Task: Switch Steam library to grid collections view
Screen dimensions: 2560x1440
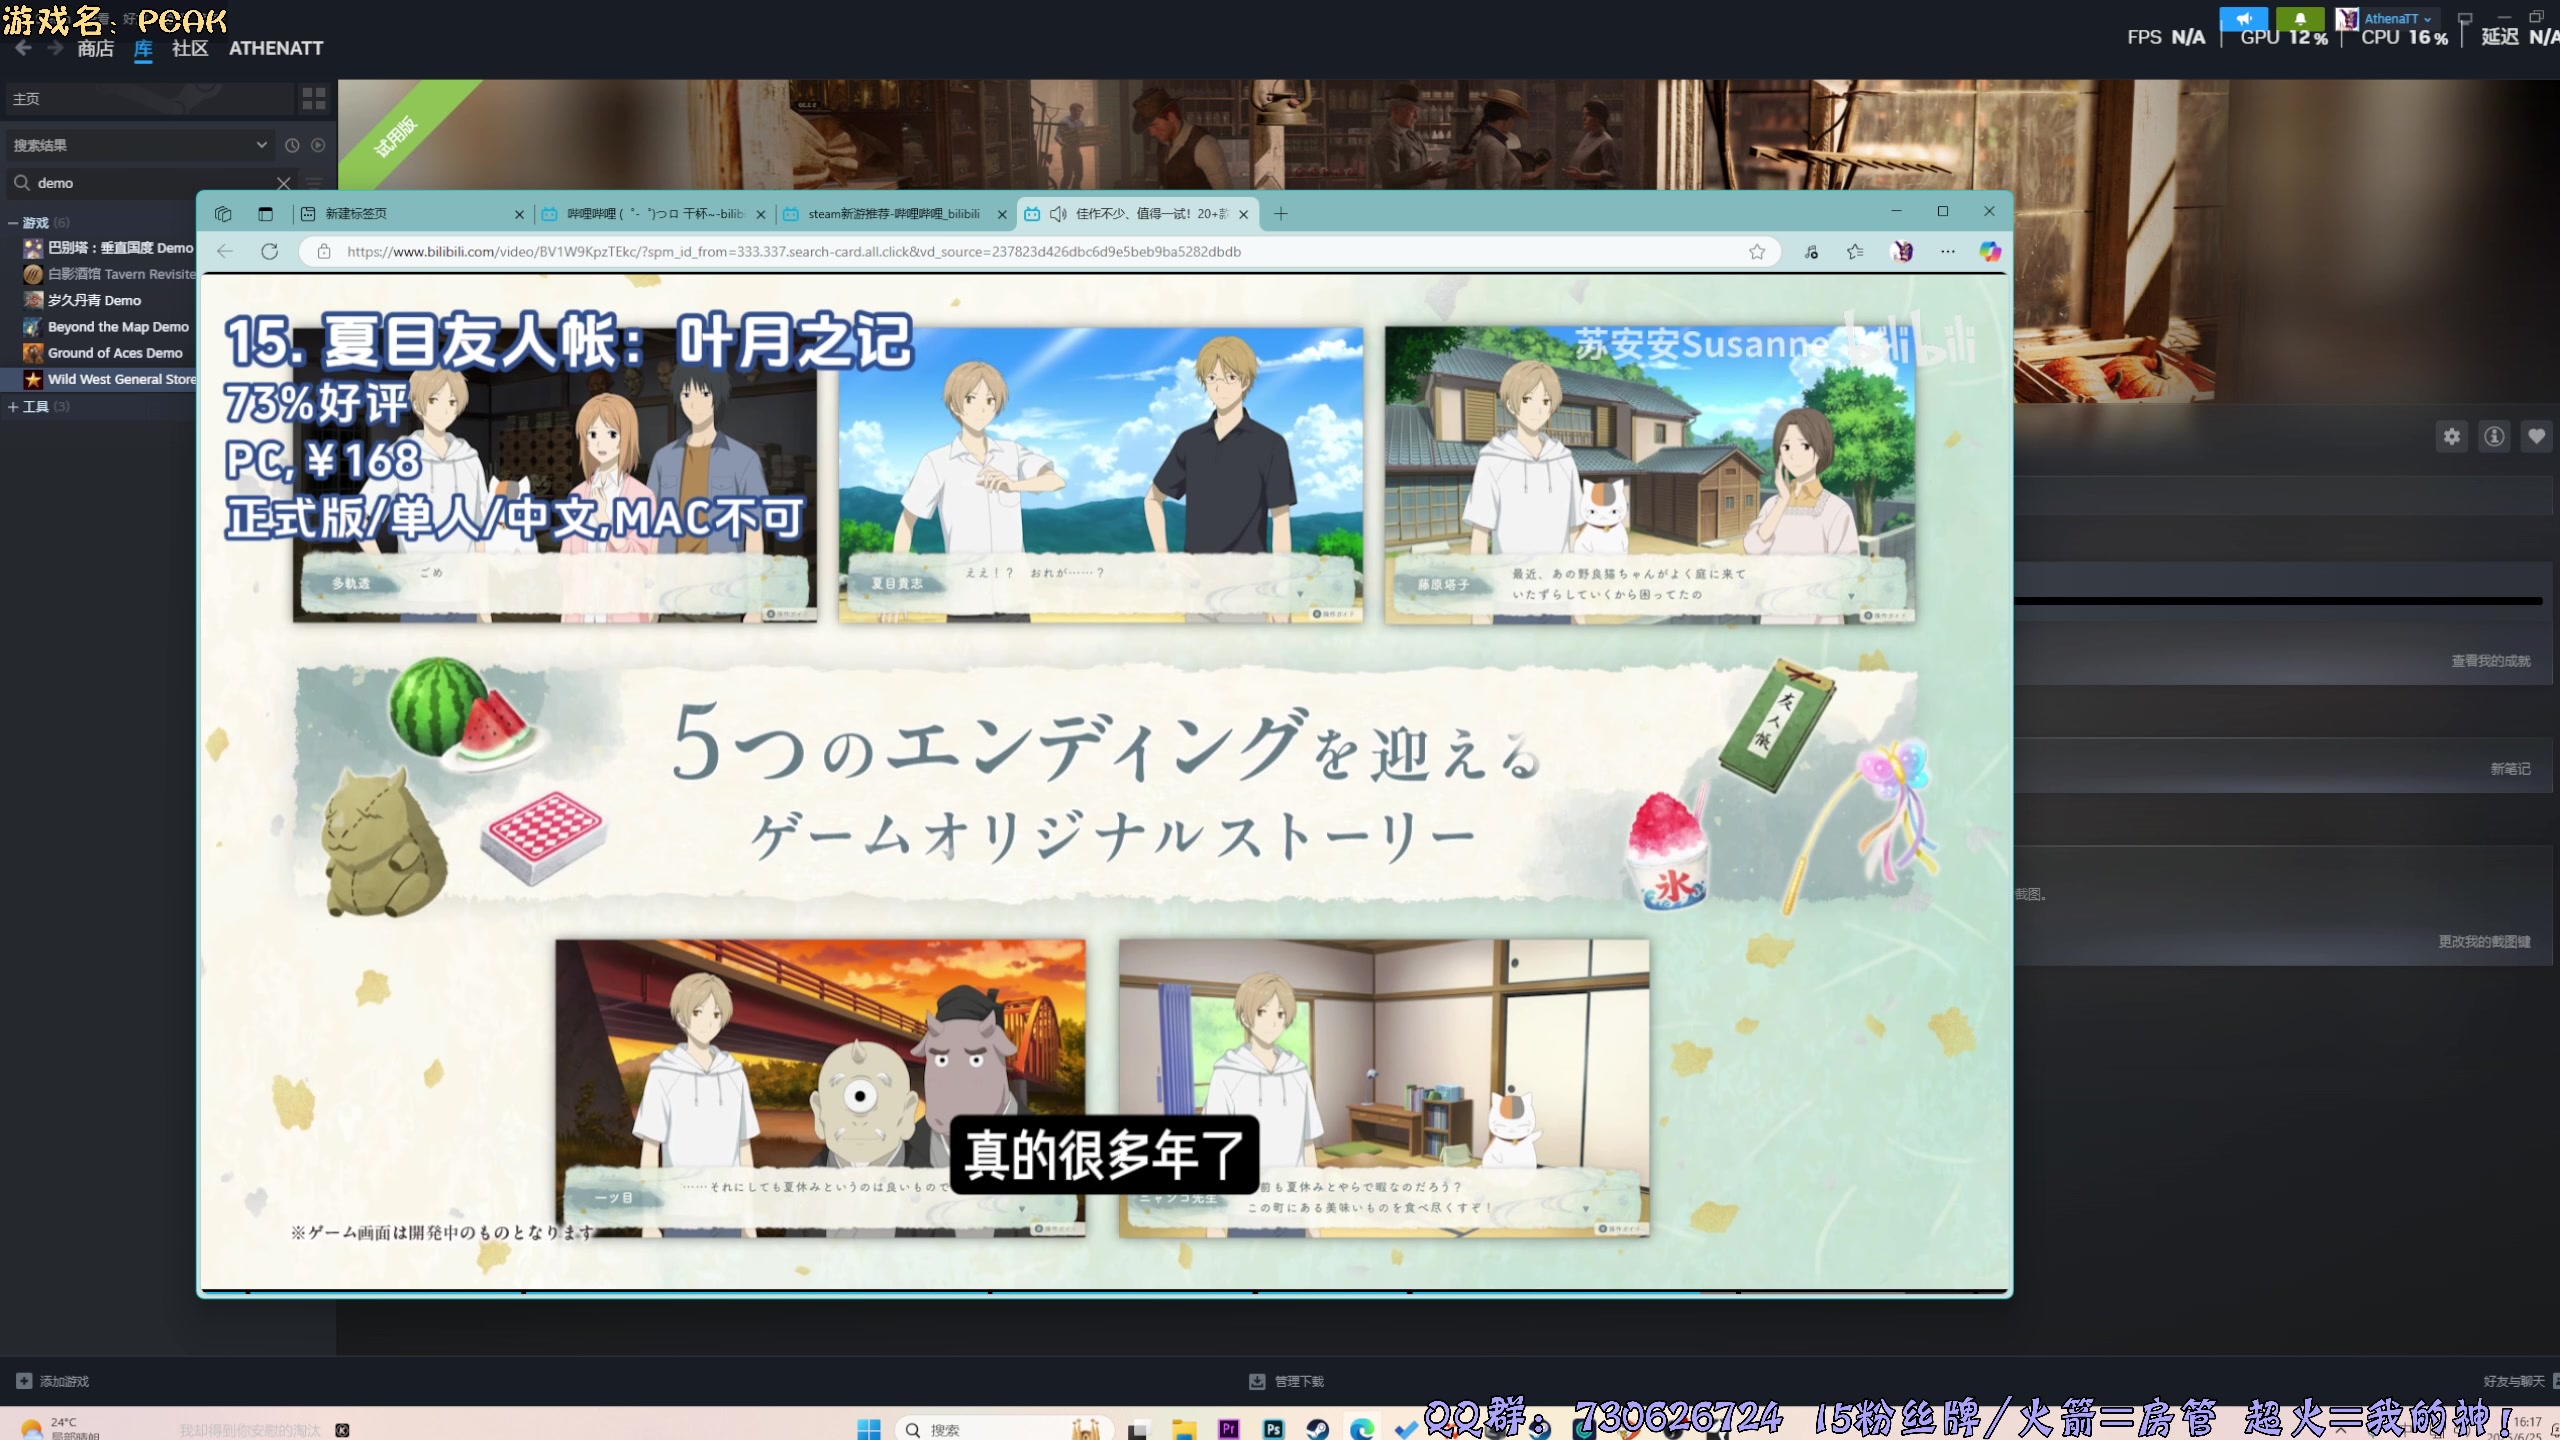Action: 314,98
